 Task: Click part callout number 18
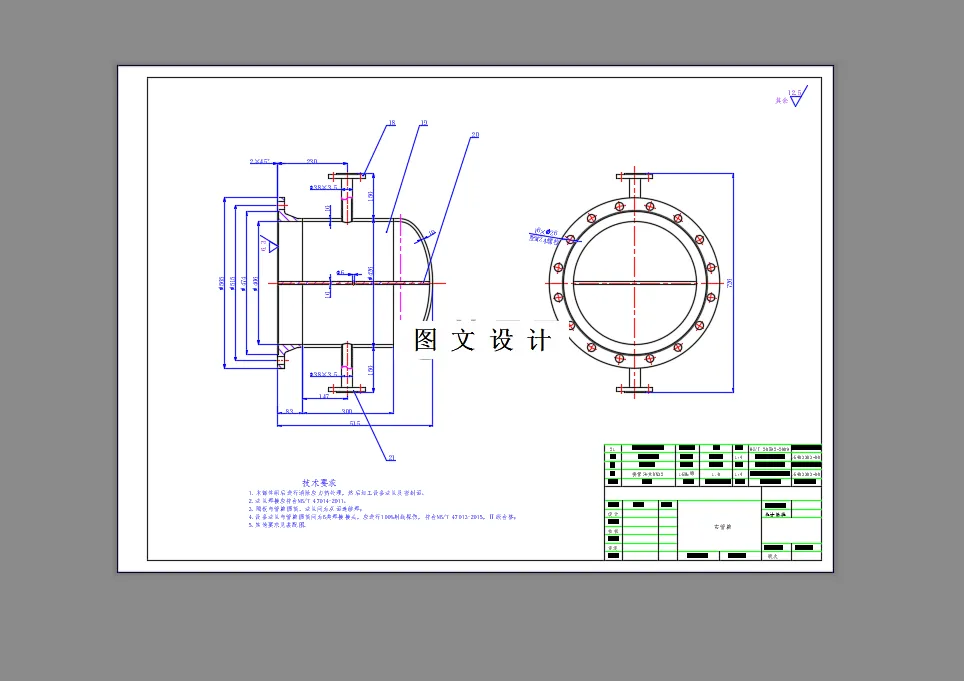coord(392,123)
